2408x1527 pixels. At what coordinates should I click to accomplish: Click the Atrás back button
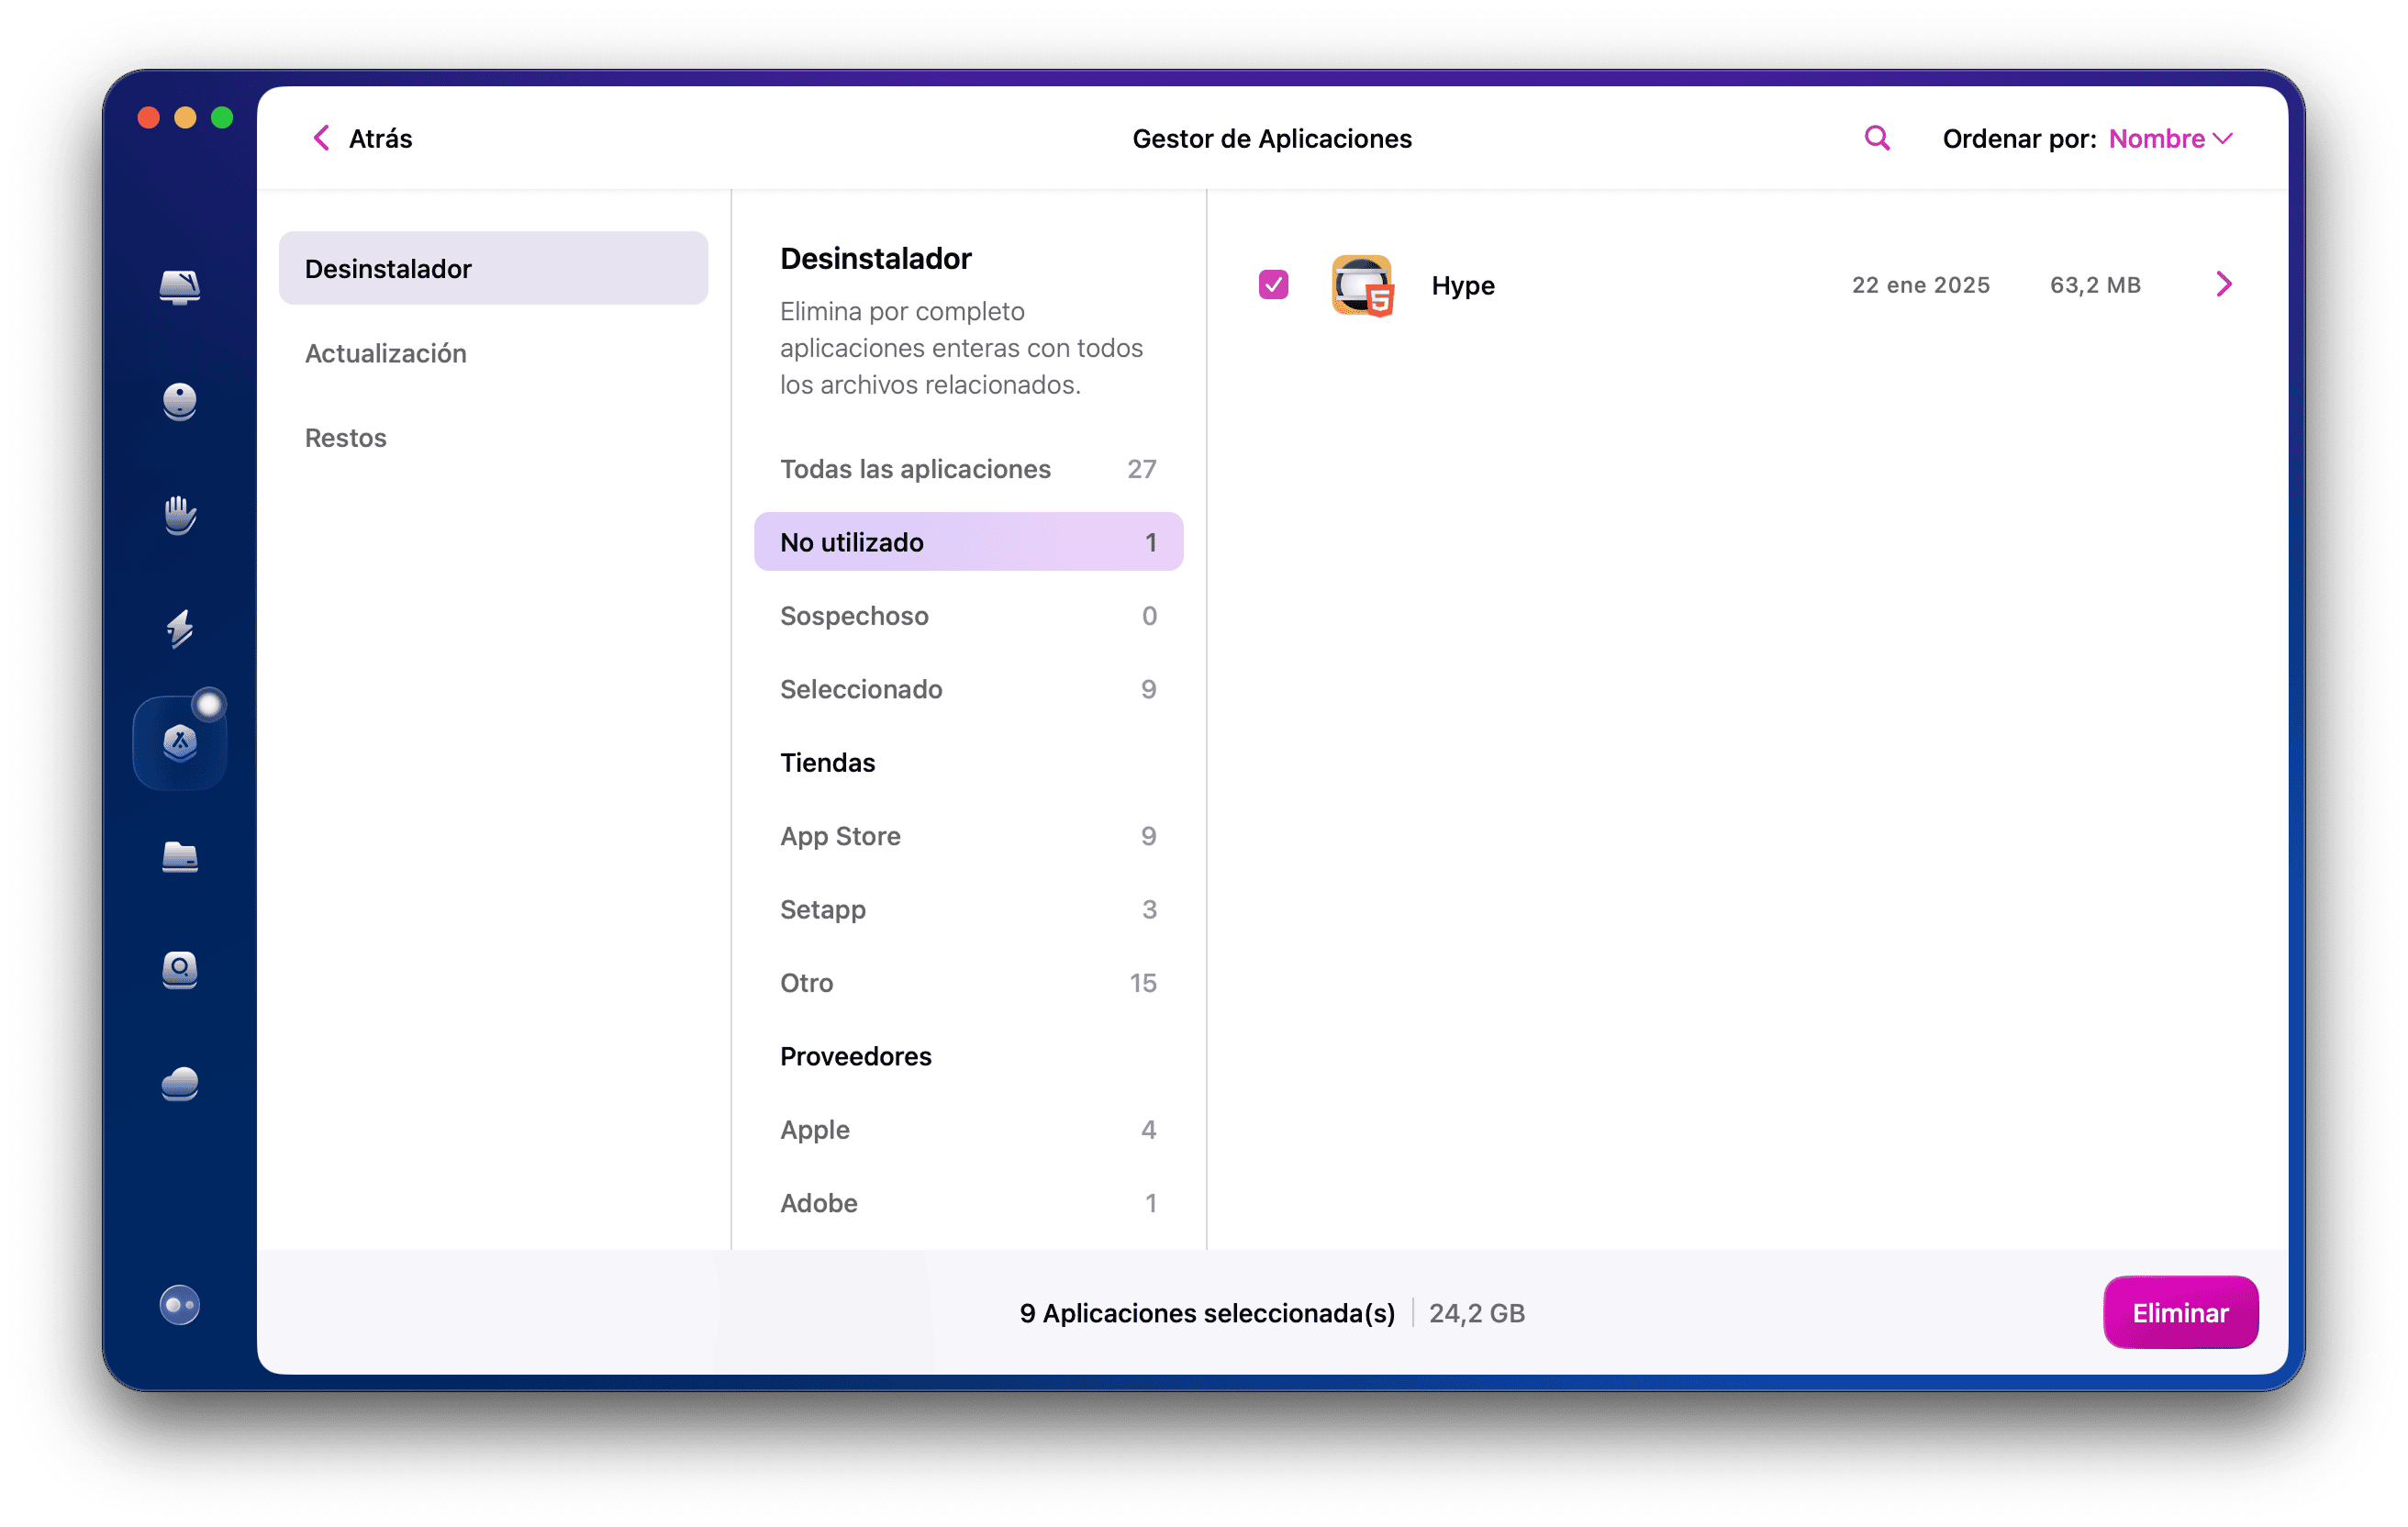click(x=362, y=138)
